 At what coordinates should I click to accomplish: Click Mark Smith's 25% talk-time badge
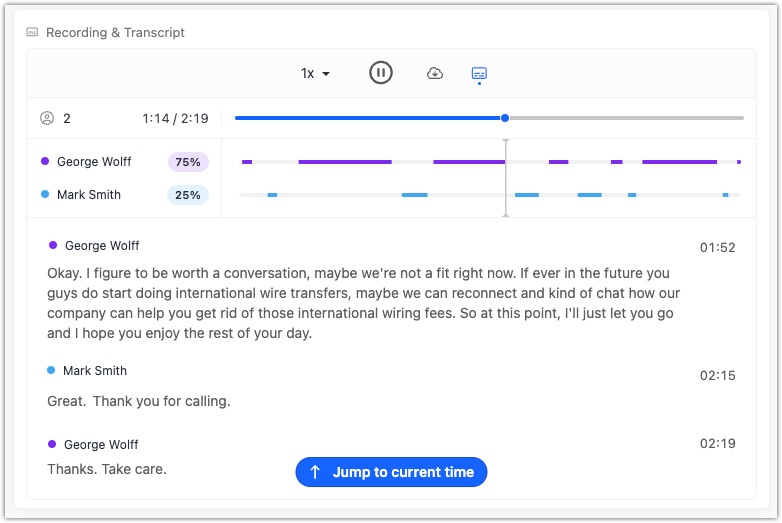(188, 195)
